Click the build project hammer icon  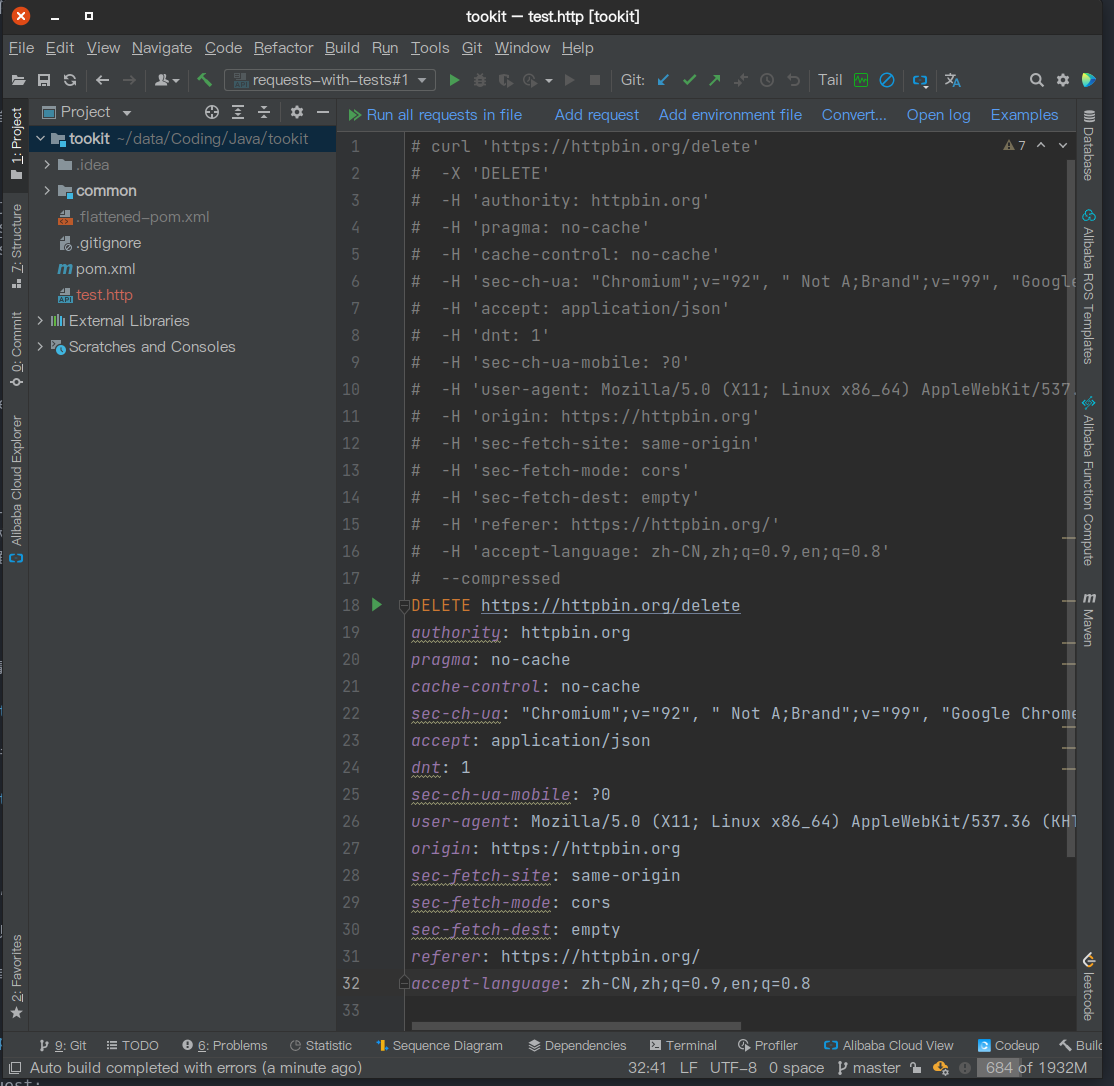click(x=205, y=80)
